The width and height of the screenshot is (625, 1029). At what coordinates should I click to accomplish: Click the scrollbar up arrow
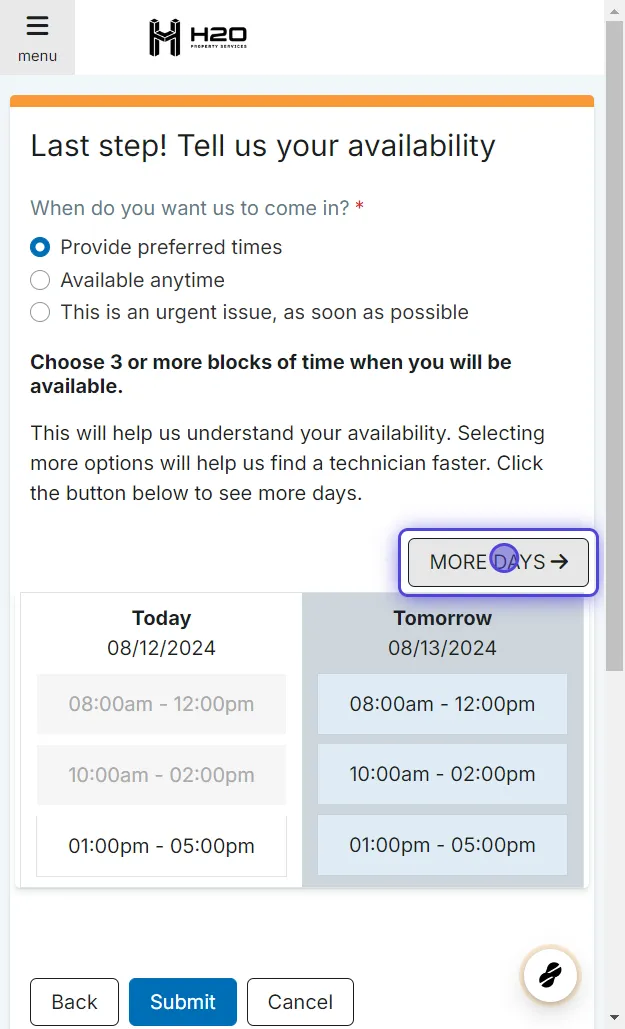(x=616, y=10)
